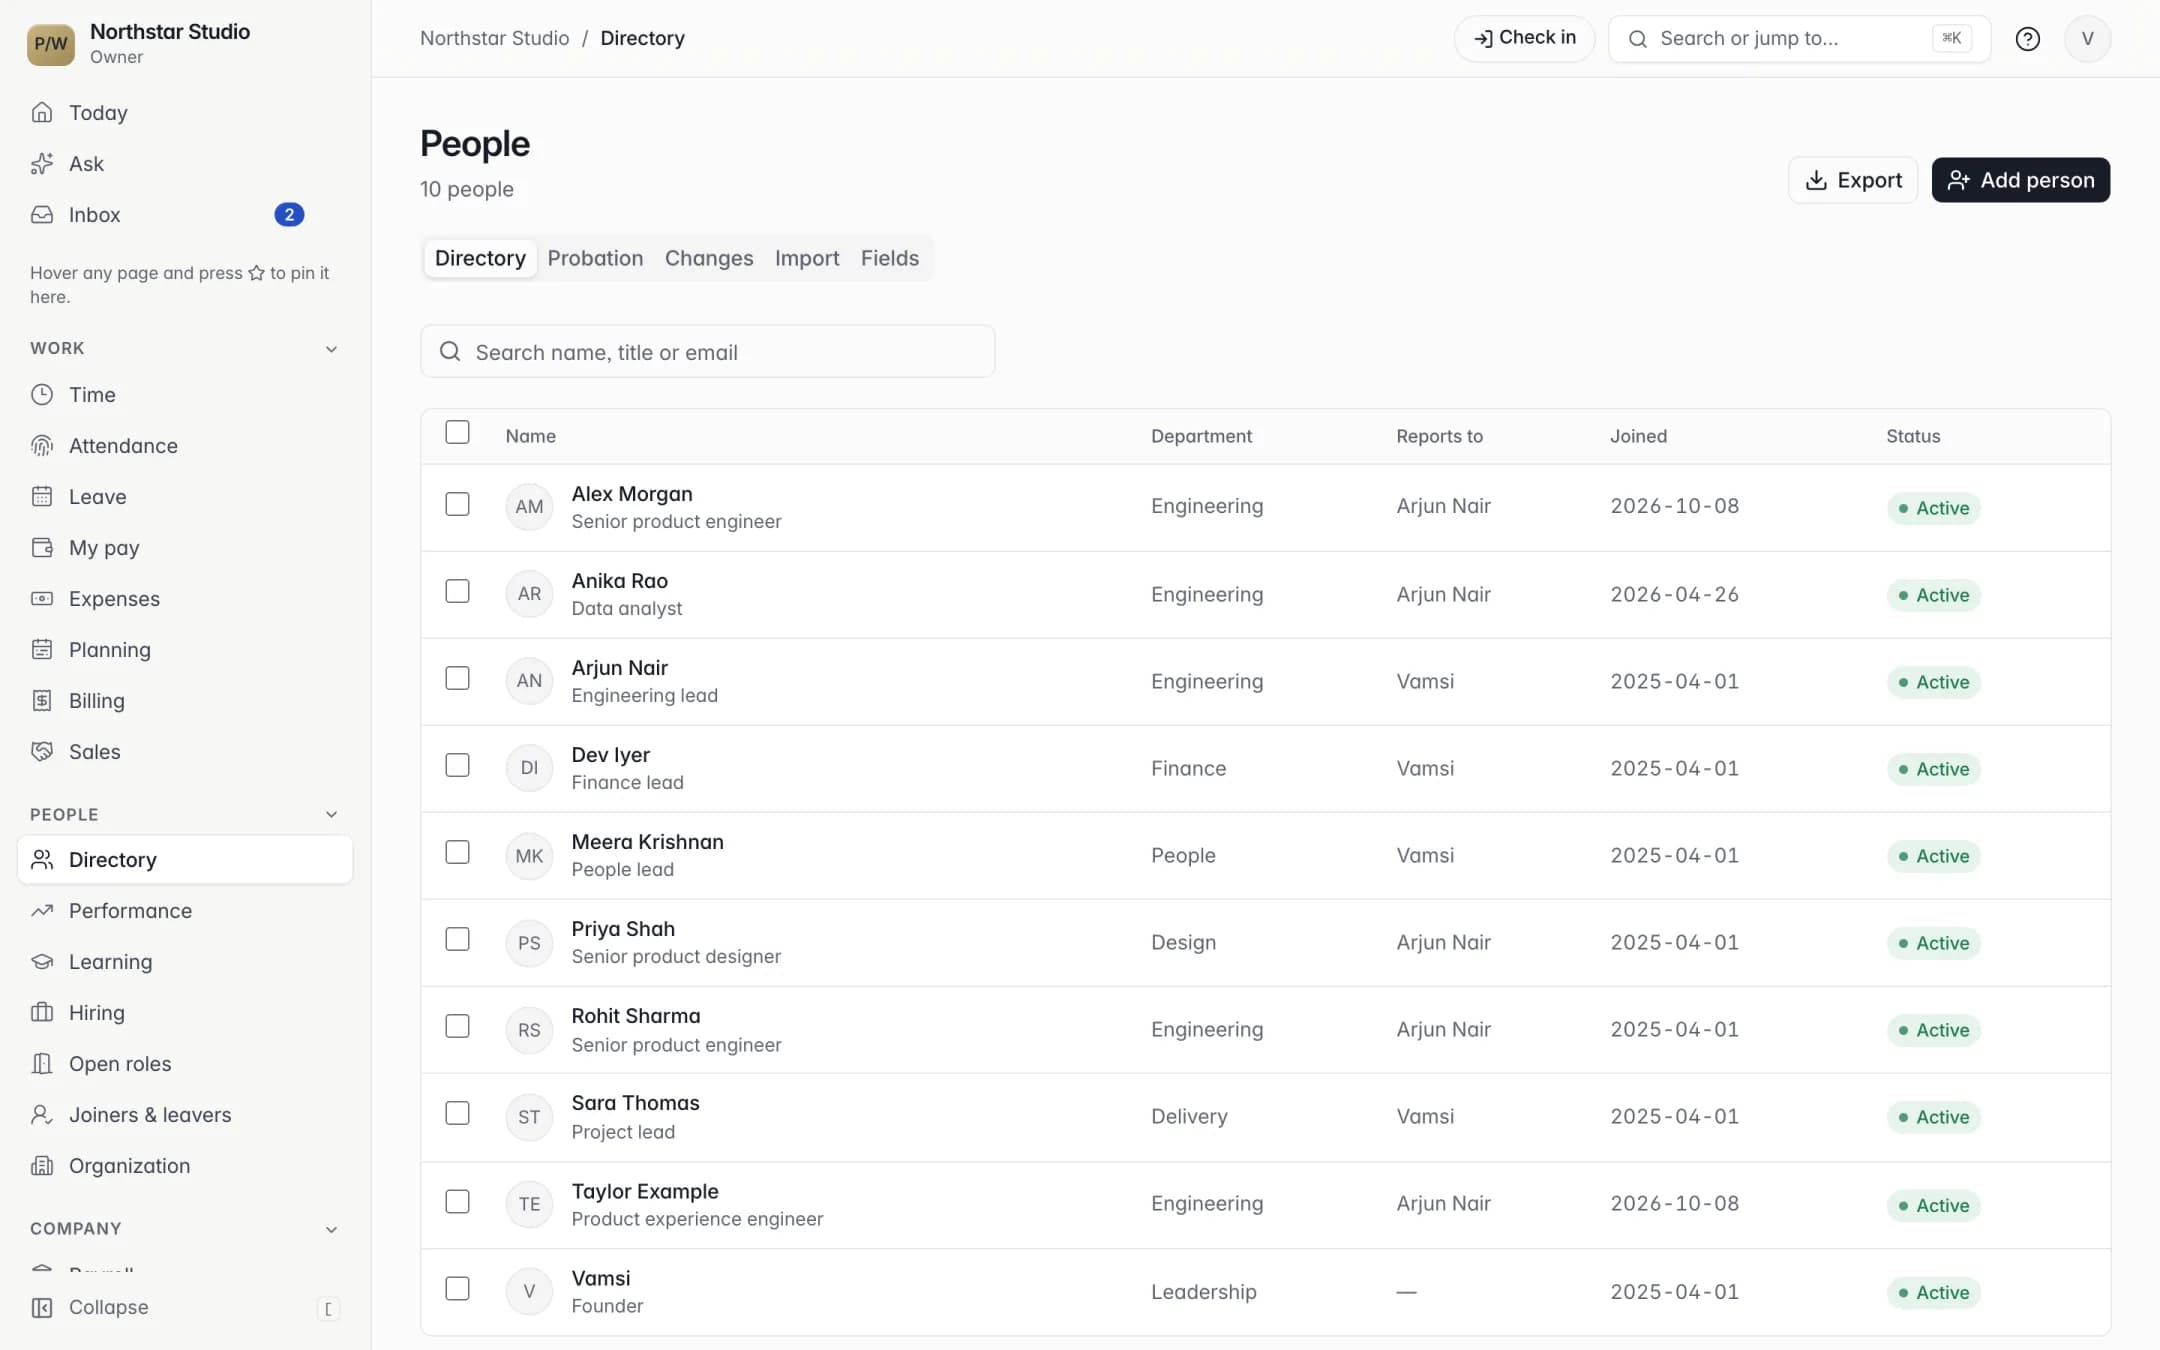2160x1350 pixels.
Task: Switch to the Changes tab
Action: [709, 258]
